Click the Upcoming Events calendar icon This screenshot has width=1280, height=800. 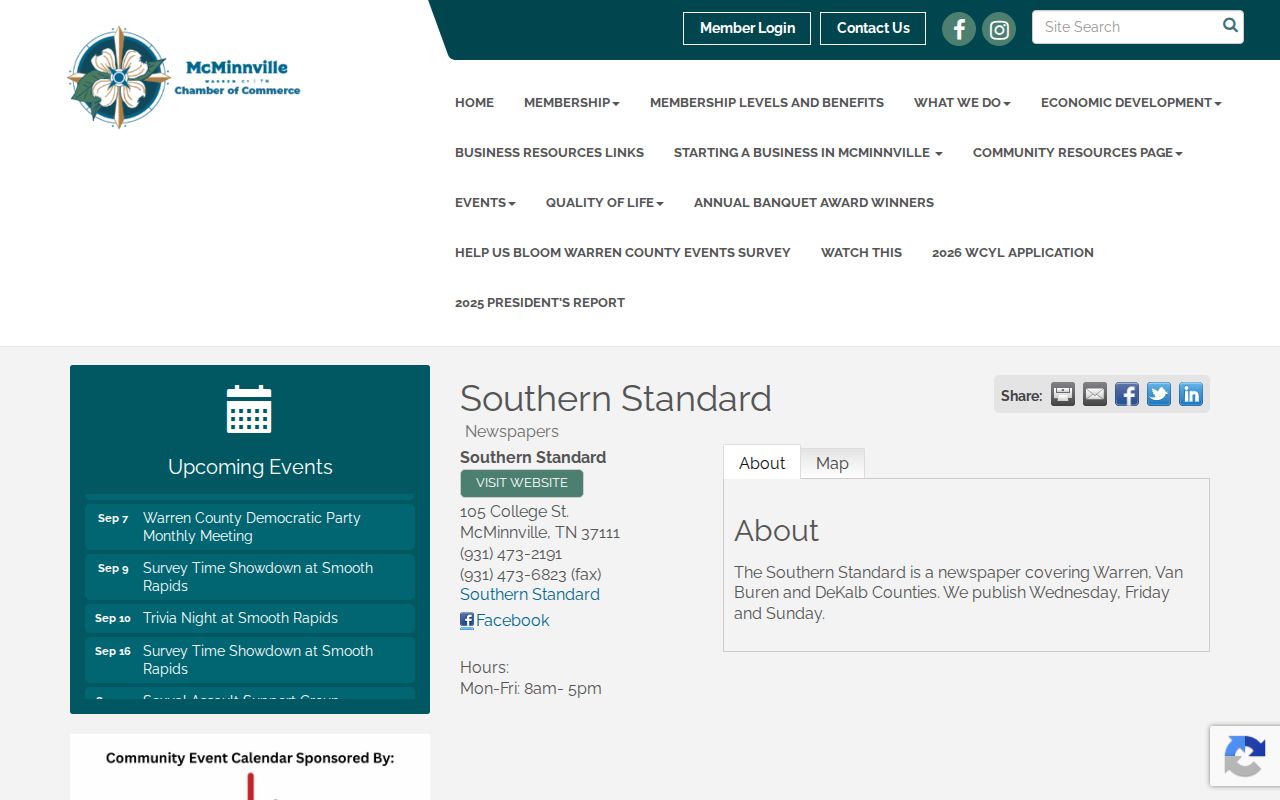click(x=249, y=409)
